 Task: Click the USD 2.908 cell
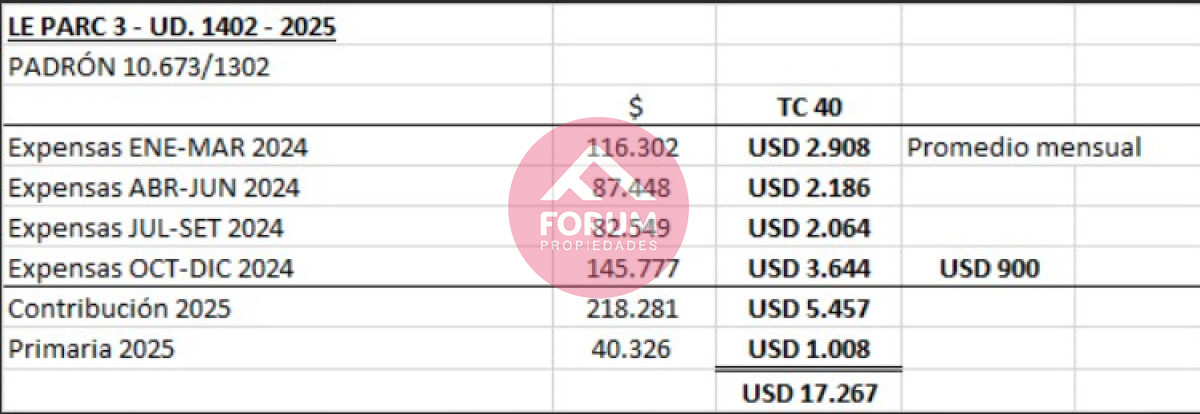(x=808, y=148)
